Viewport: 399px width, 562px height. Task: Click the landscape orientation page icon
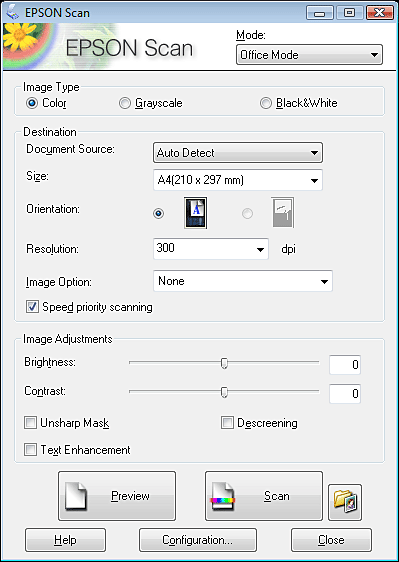(282, 213)
